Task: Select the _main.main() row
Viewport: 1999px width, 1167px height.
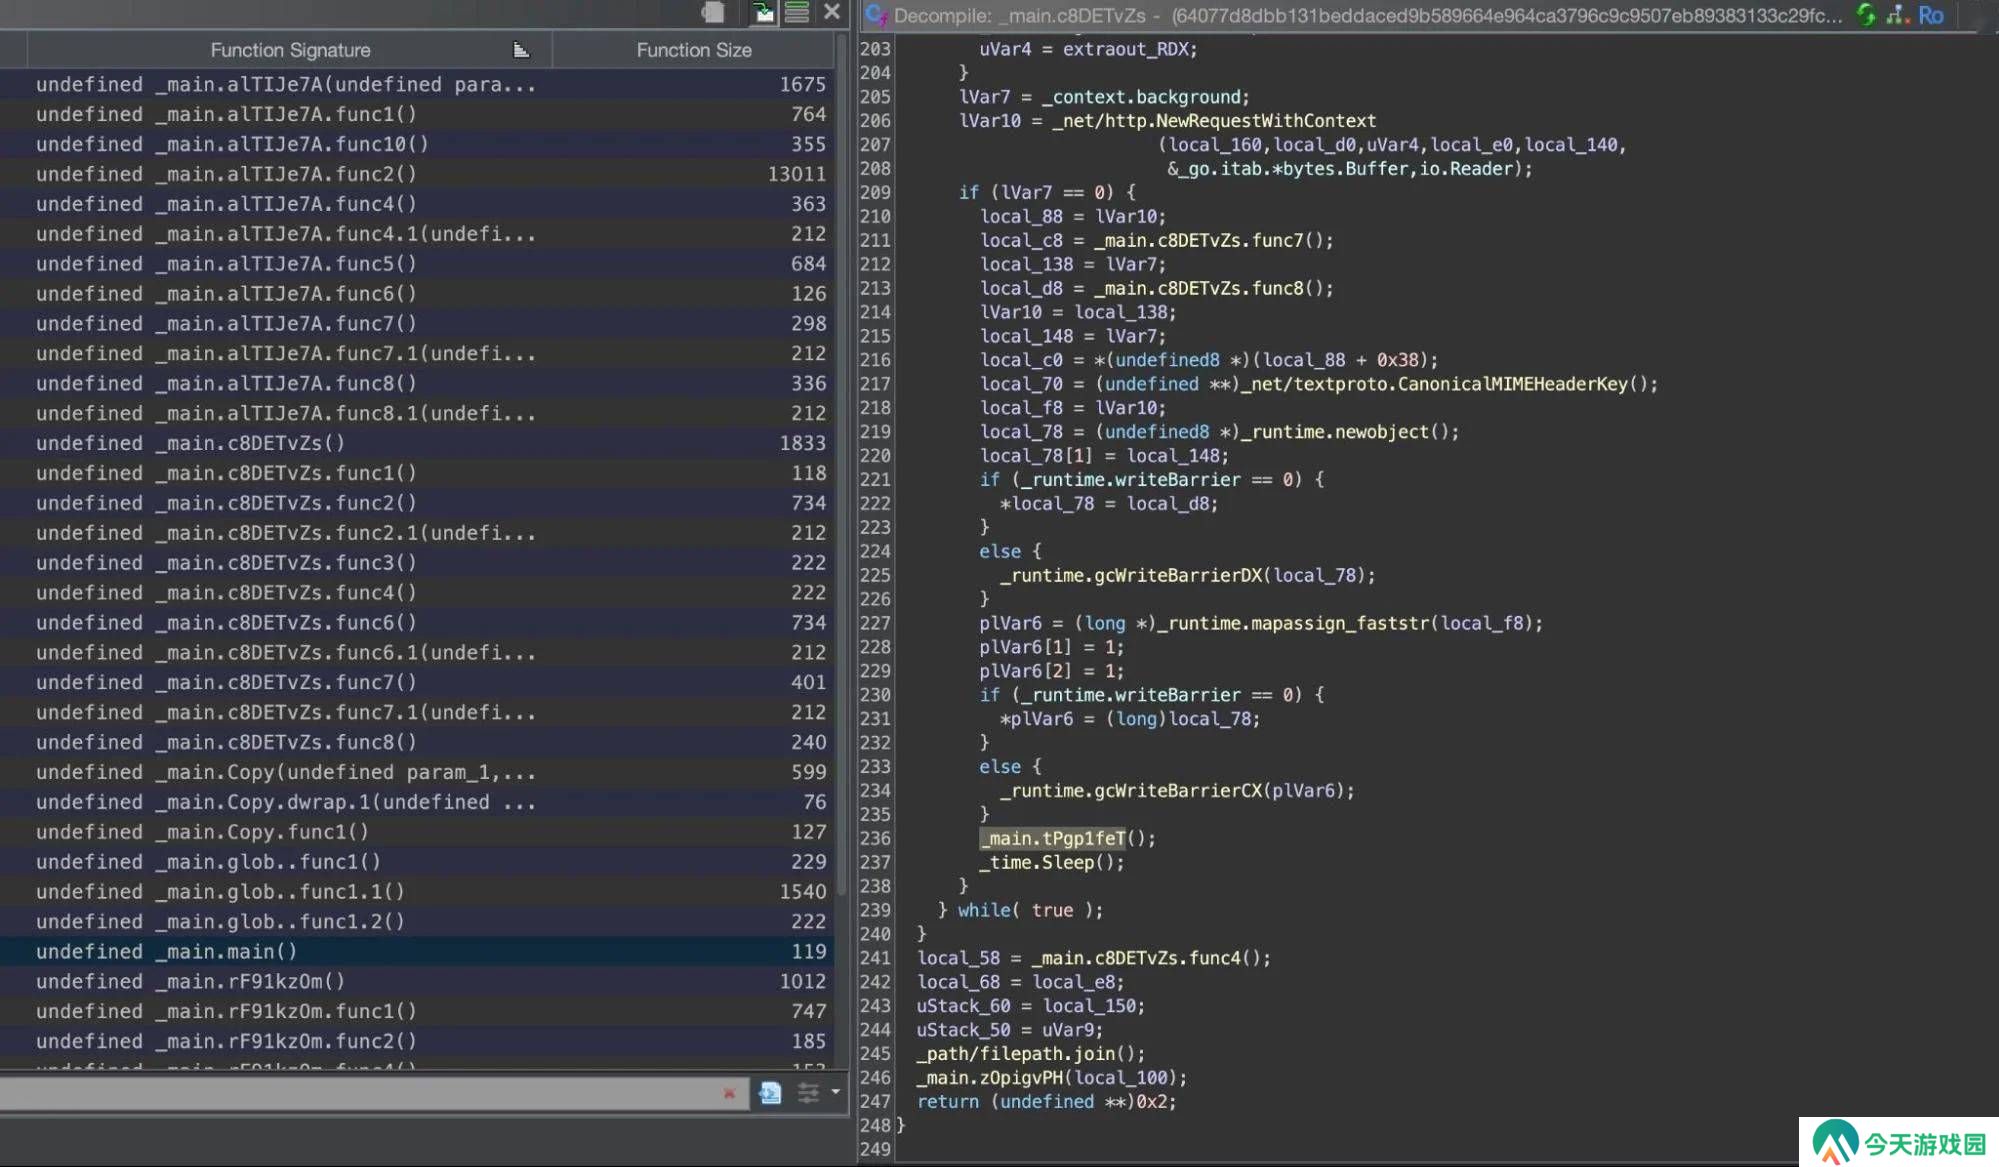Action: [417, 951]
